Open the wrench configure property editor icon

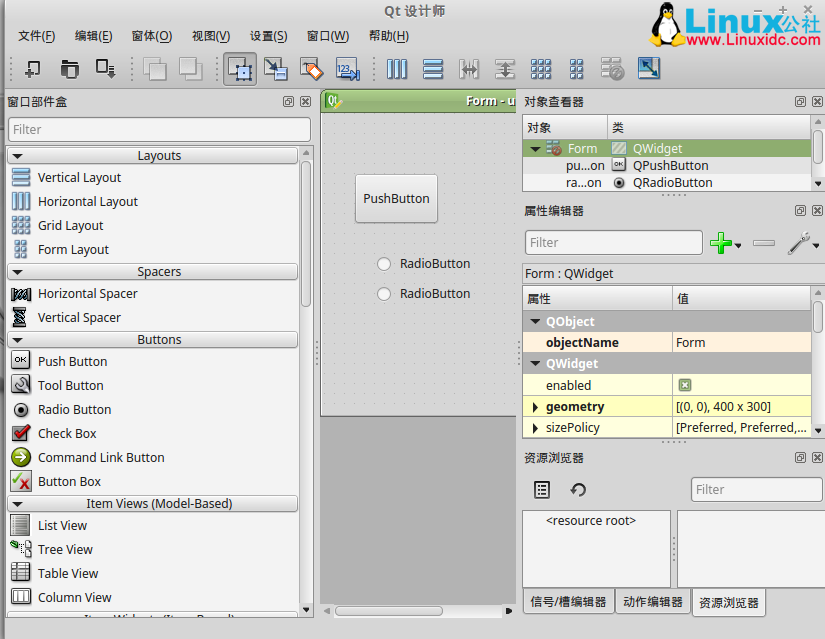coord(799,243)
